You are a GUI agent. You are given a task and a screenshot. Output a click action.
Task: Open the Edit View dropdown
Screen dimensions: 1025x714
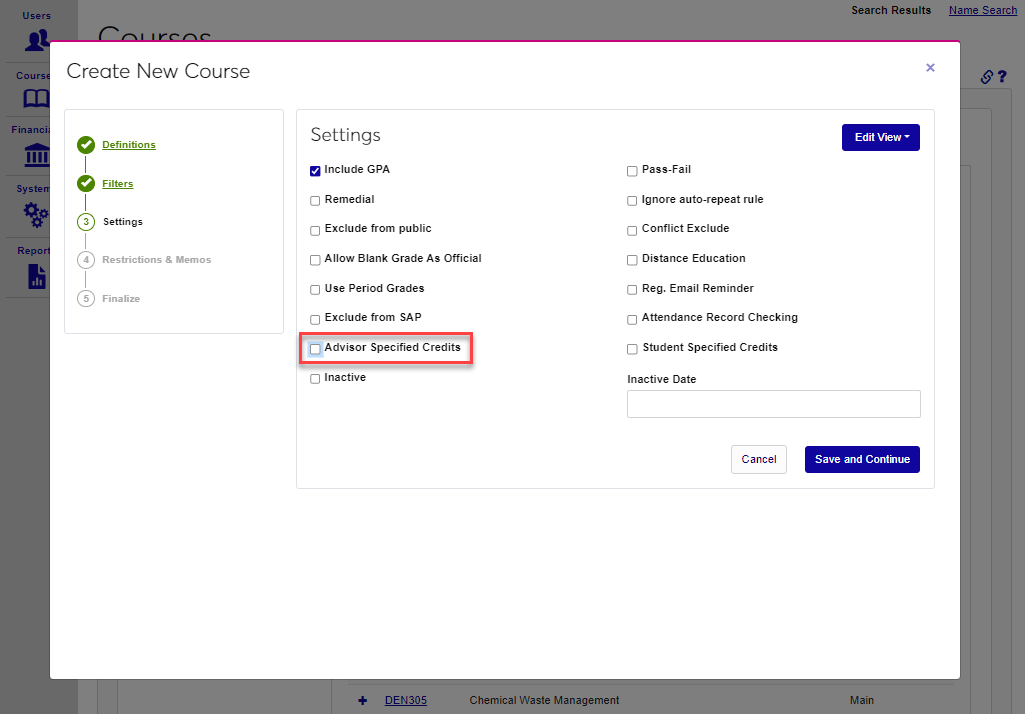click(x=881, y=137)
